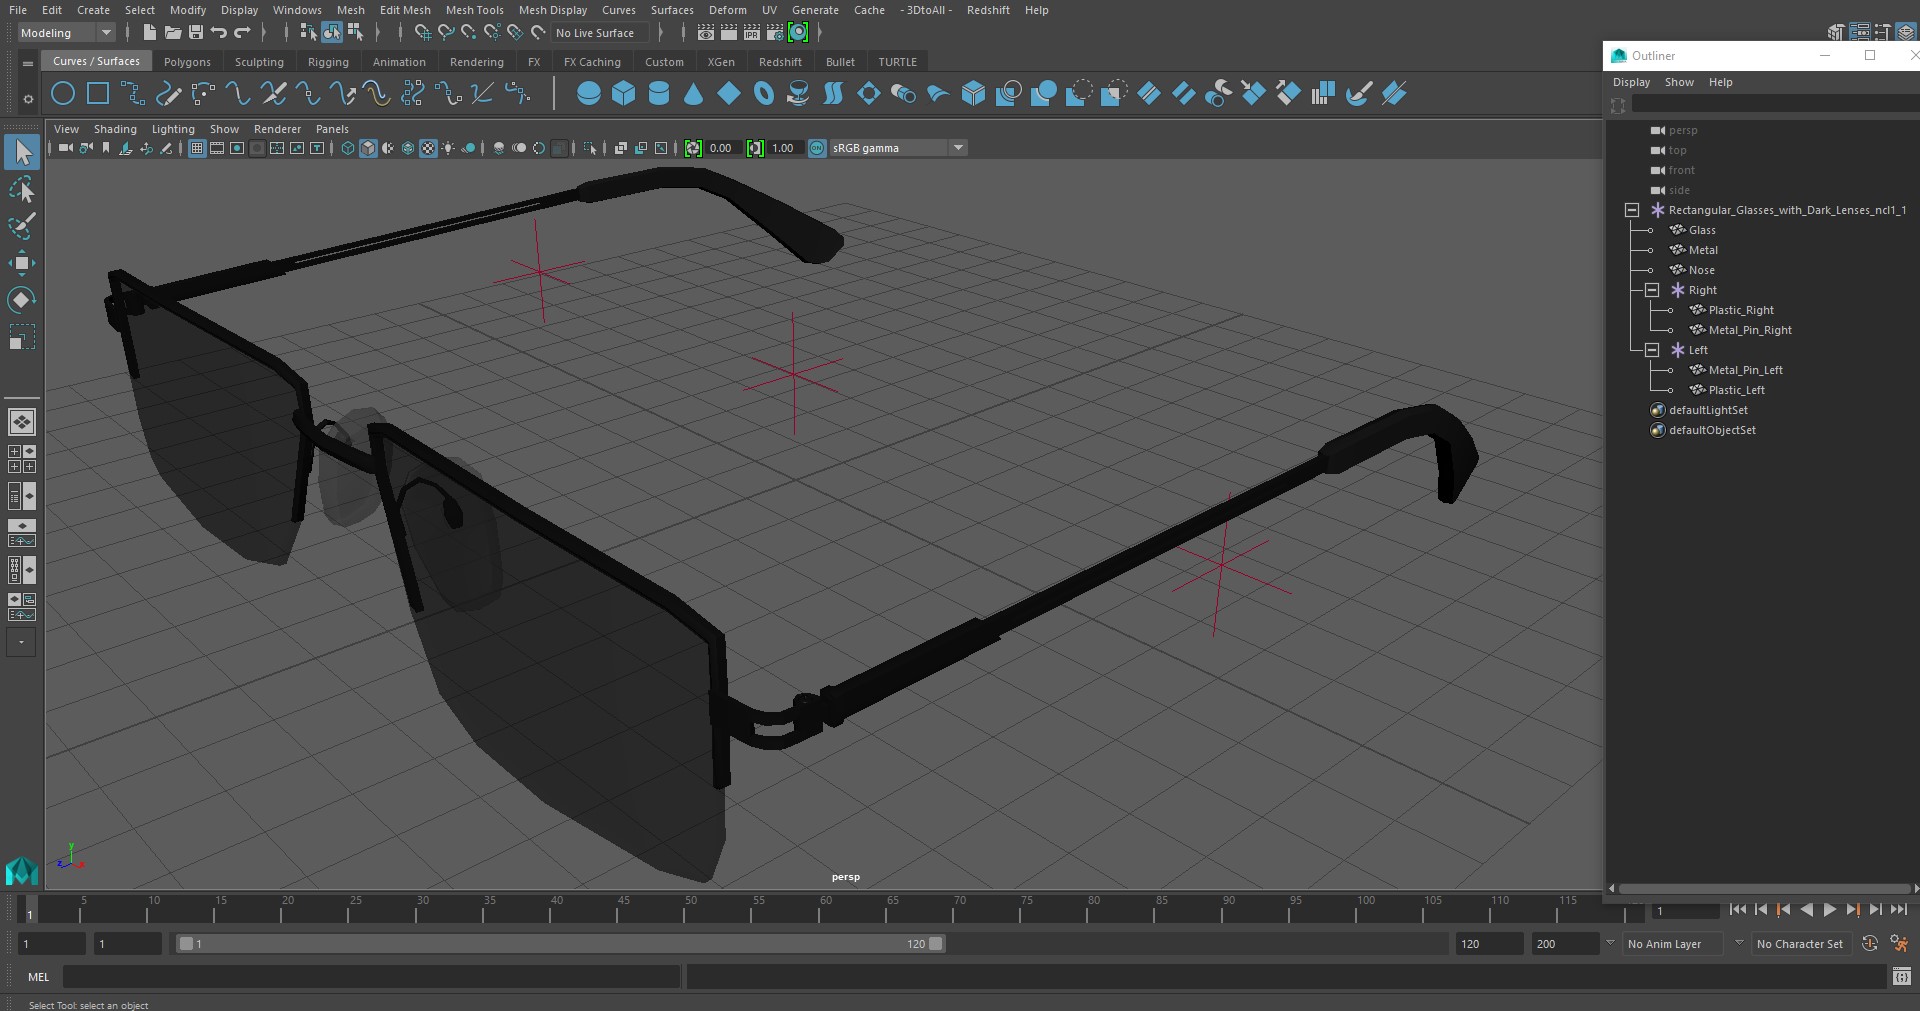The image size is (1920, 1011).
Task: Go to start of playback range
Action: [1737, 910]
